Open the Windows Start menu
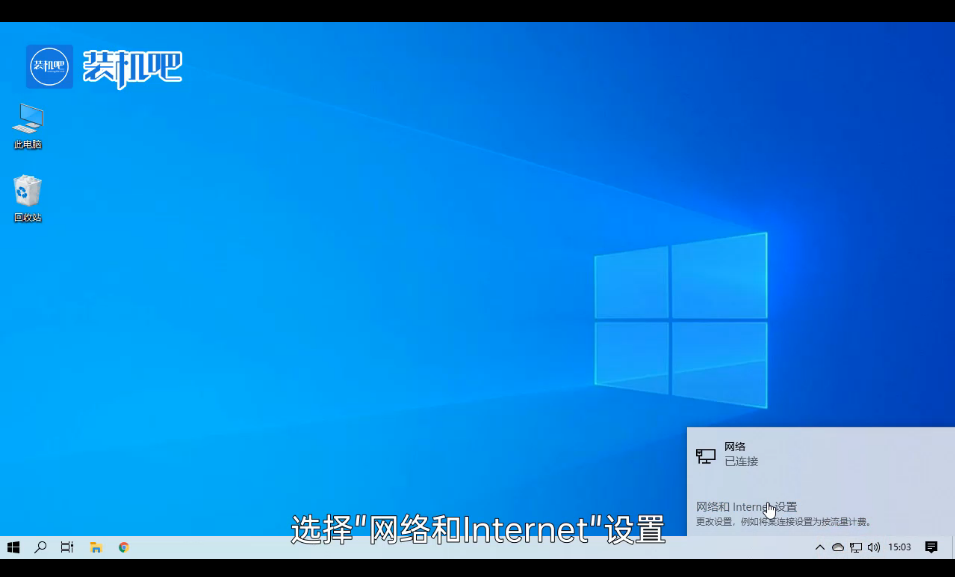Screen dimensions: 955x577 tap(14, 547)
